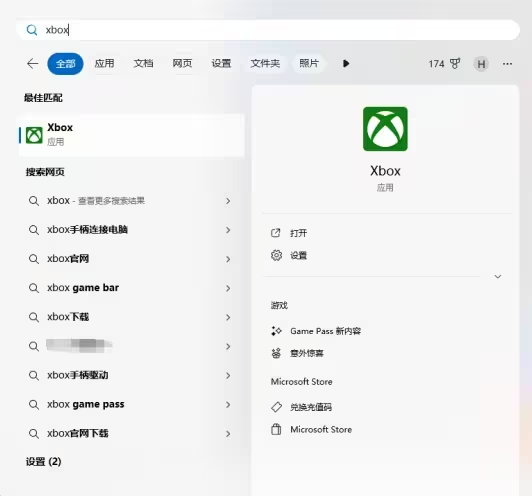Click 打开 to launch Xbox app

pyautogui.click(x=299, y=233)
